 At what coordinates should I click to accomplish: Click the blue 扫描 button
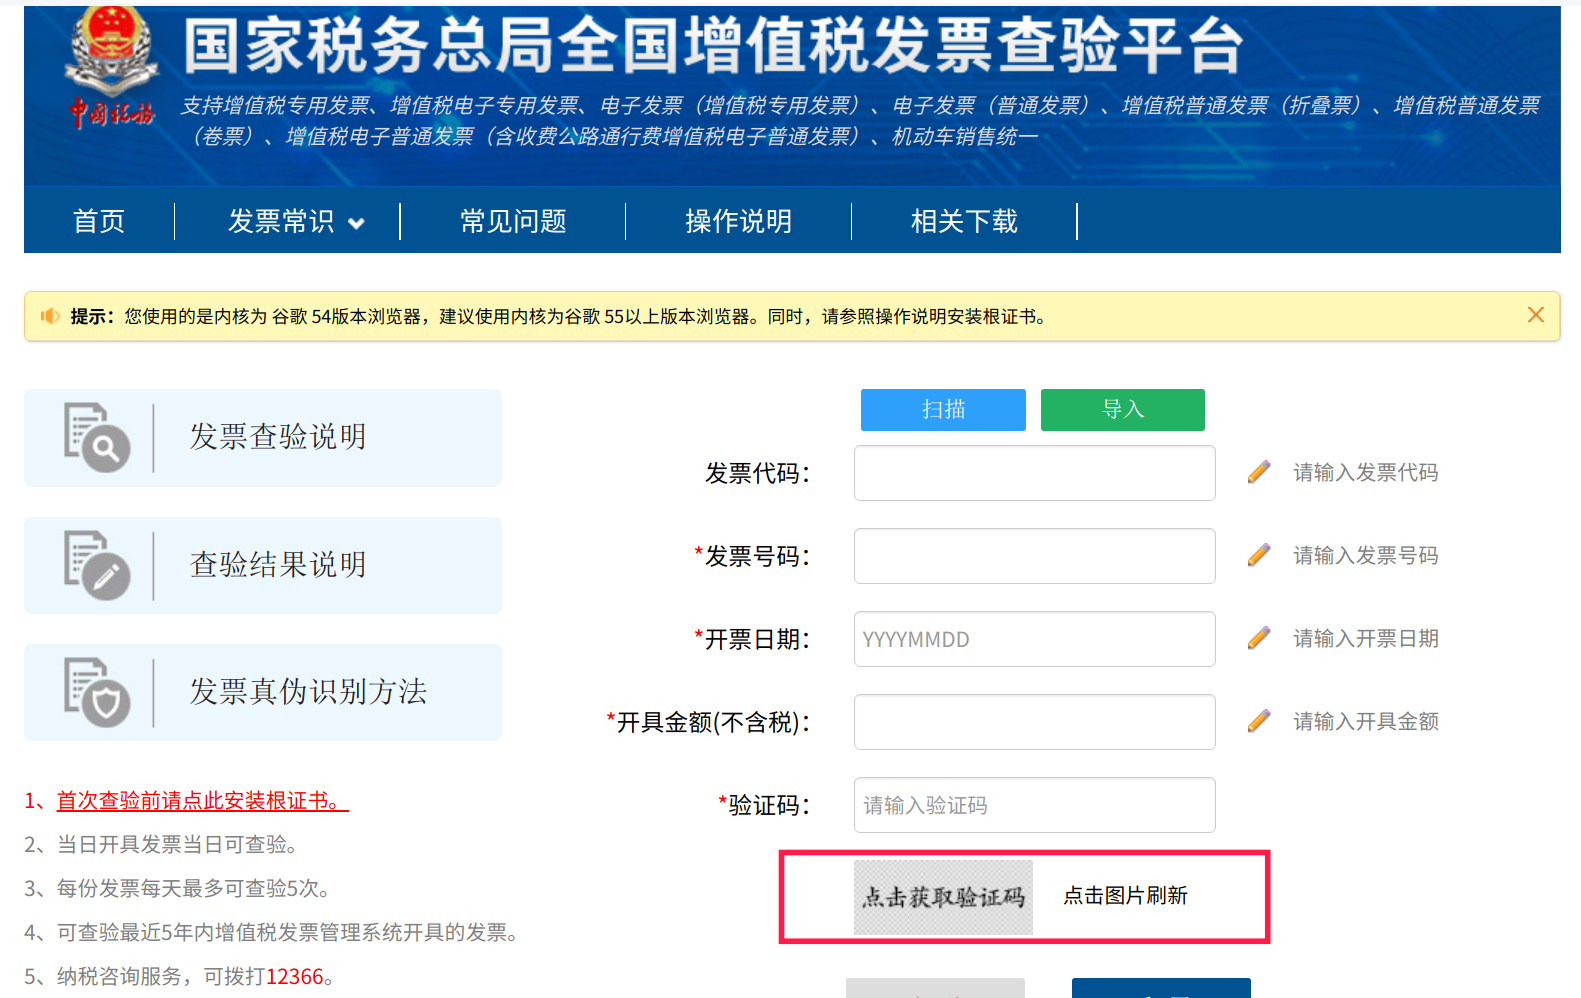tap(943, 410)
